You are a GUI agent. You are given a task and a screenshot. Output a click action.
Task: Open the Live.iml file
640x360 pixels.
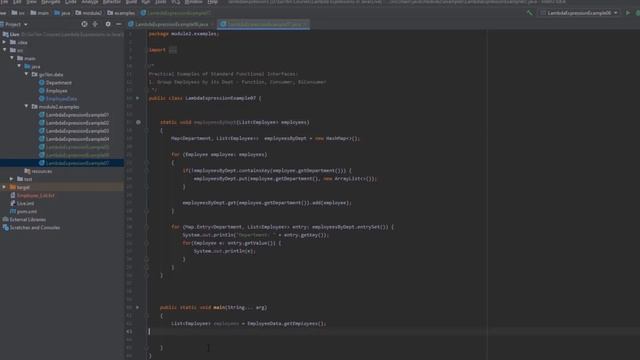pos(25,203)
